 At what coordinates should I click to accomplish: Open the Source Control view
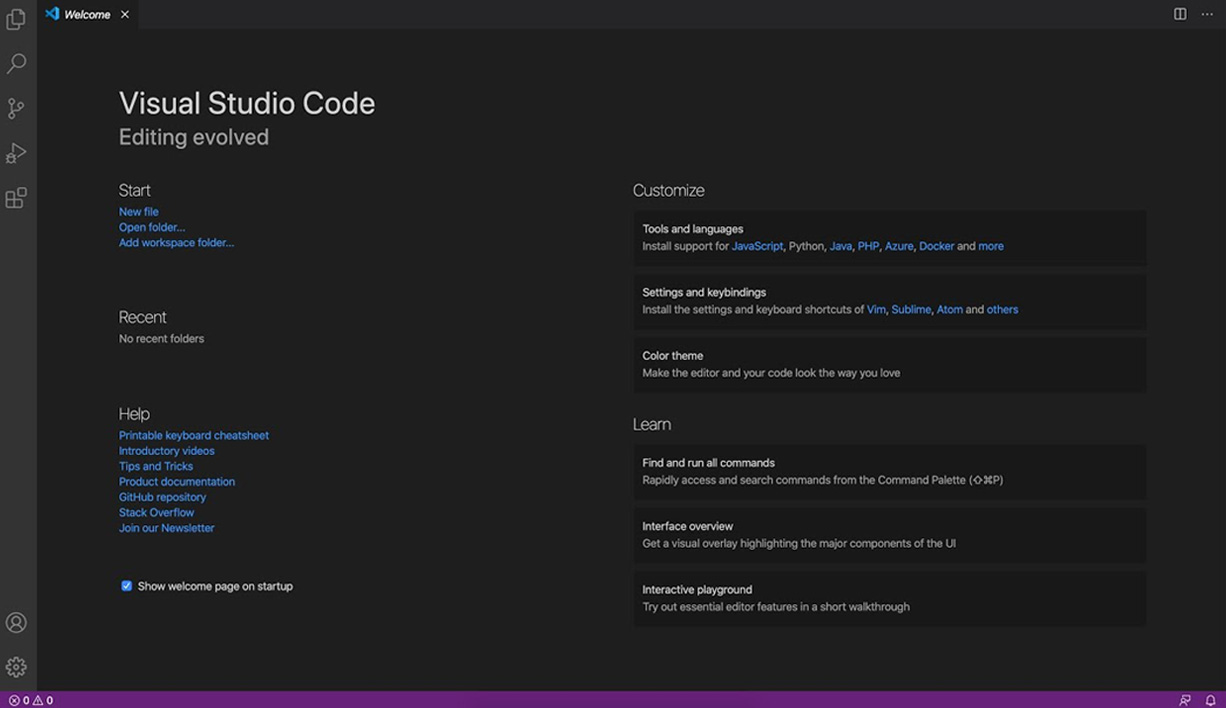(16, 108)
